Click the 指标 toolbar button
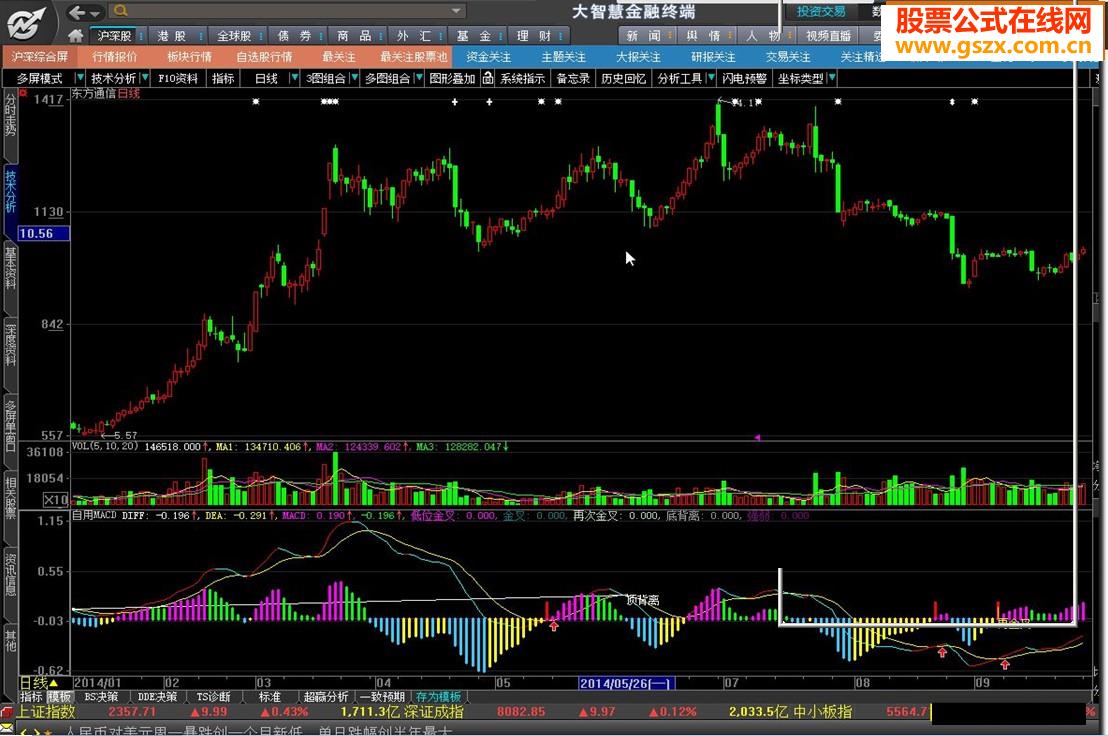This screenshot has width=1108, height=736. pos(223,78)
